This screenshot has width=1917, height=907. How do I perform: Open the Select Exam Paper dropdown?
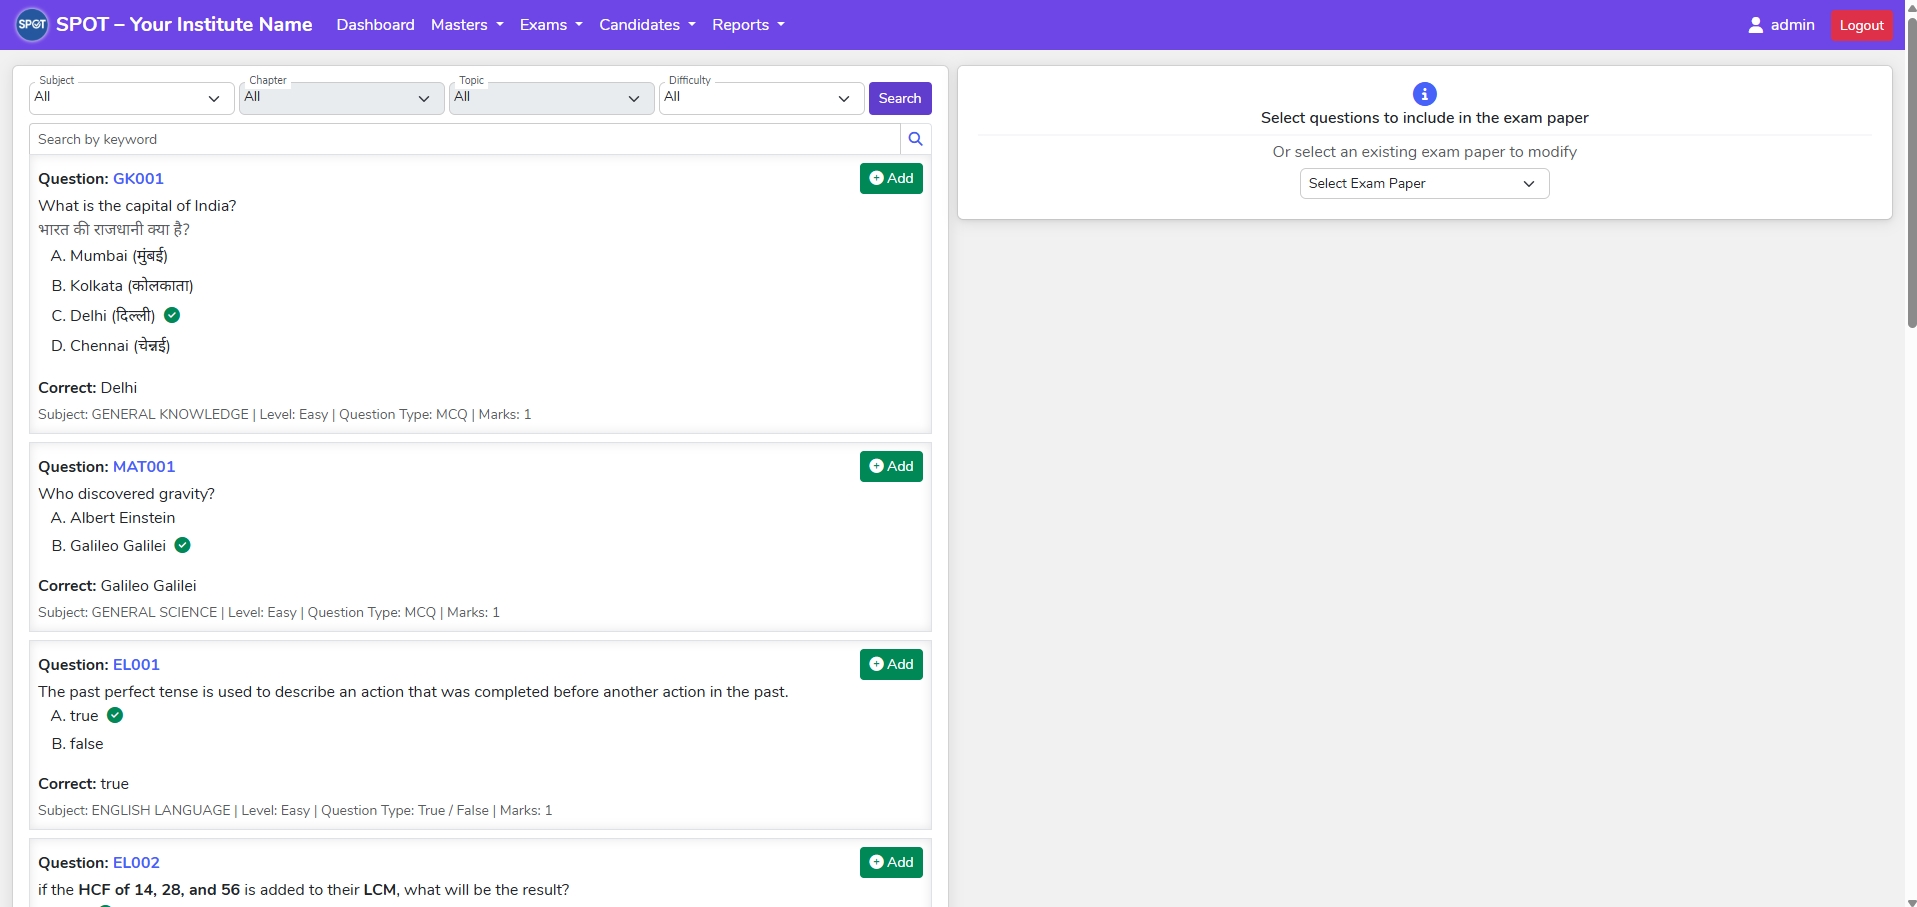tap(1424, 183)
